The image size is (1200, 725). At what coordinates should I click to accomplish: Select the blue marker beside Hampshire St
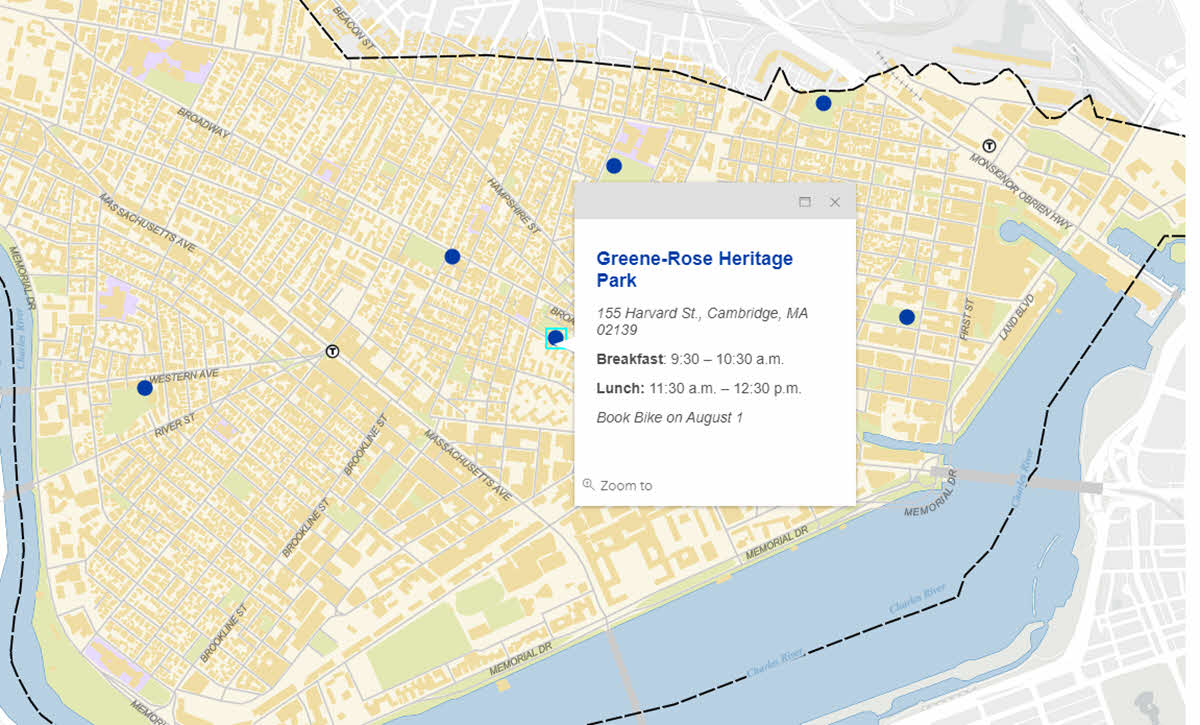point(614,166)
